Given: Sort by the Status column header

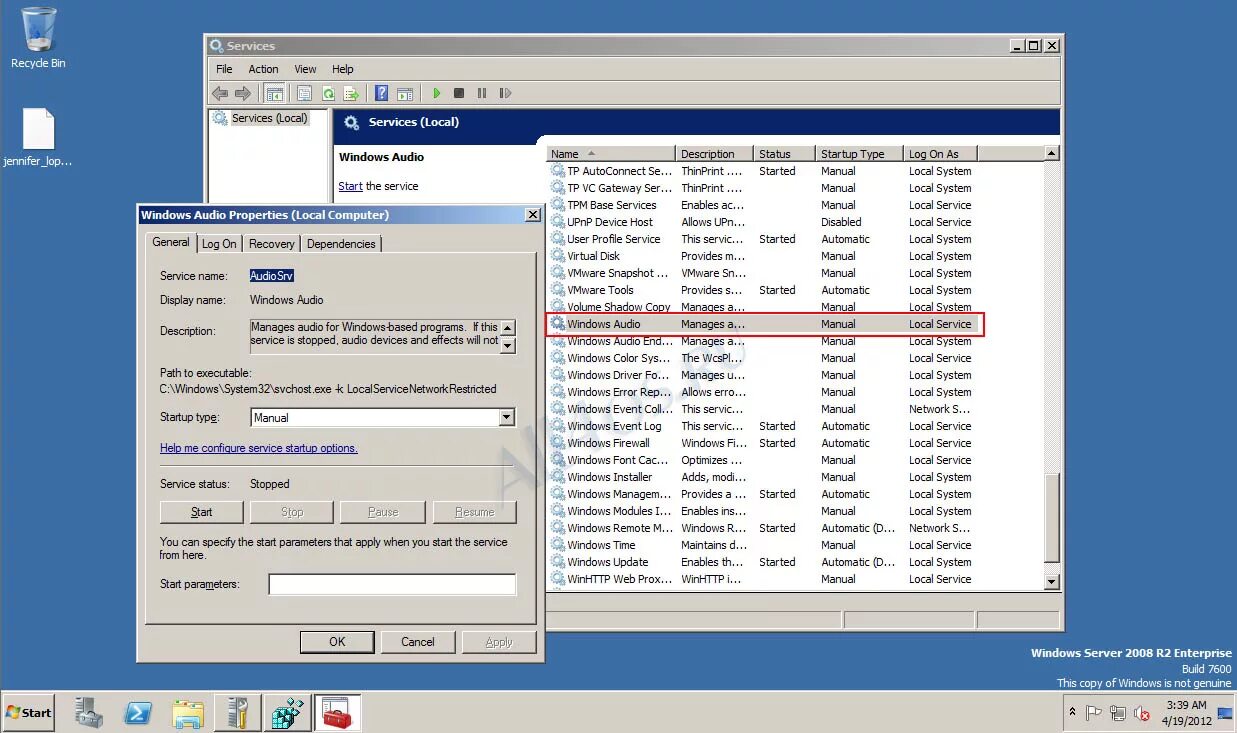Looking at the screenshot, I should (784, 154).
